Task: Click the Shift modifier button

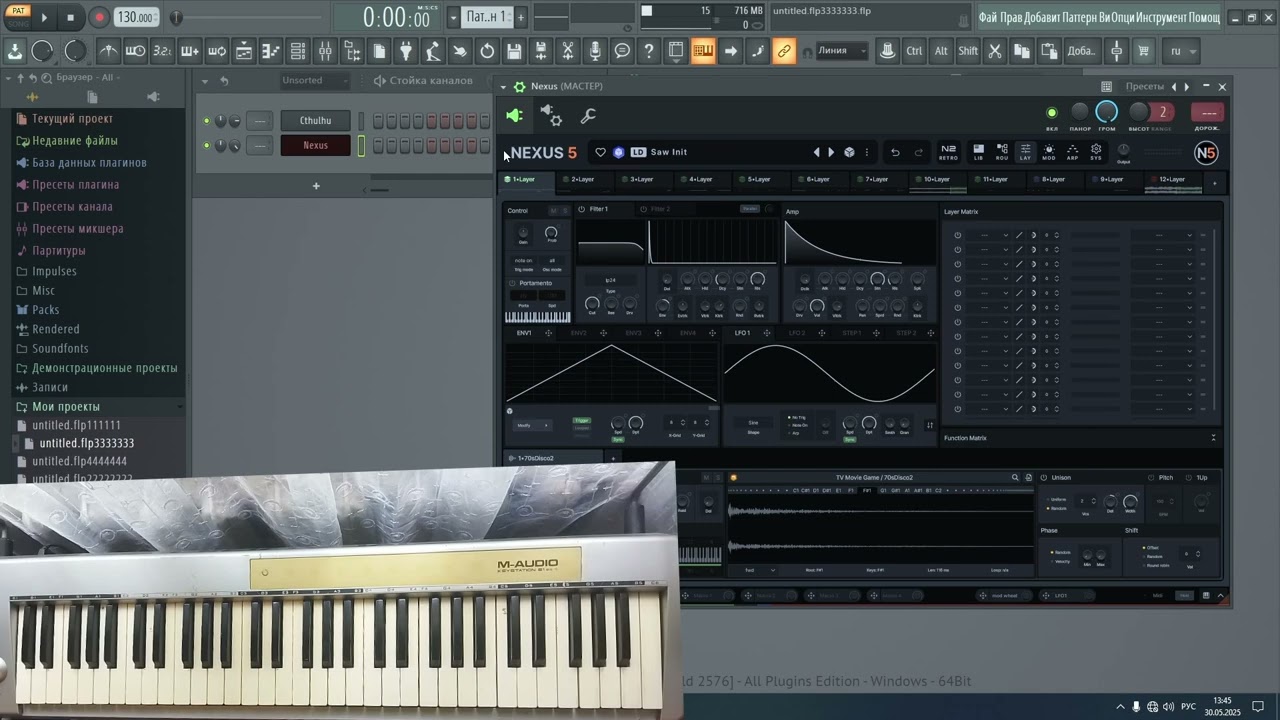Action: click(x=968, y=51)
